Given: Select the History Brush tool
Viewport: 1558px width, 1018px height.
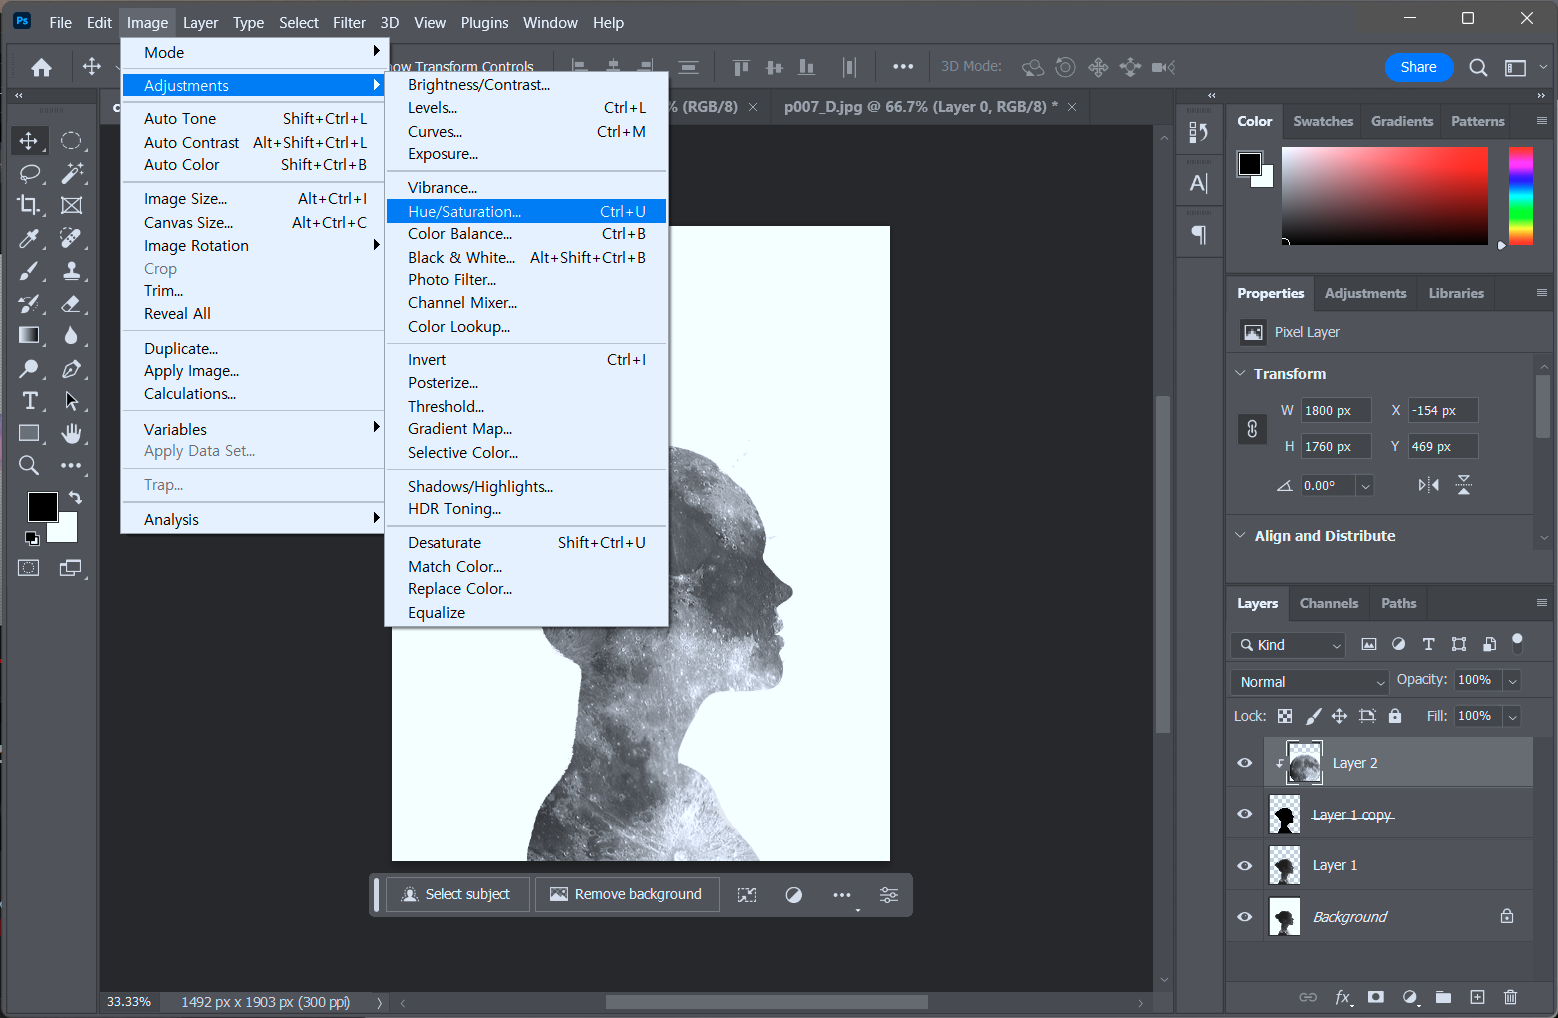Looking at the screenshot, I should (x=29, y=303).
